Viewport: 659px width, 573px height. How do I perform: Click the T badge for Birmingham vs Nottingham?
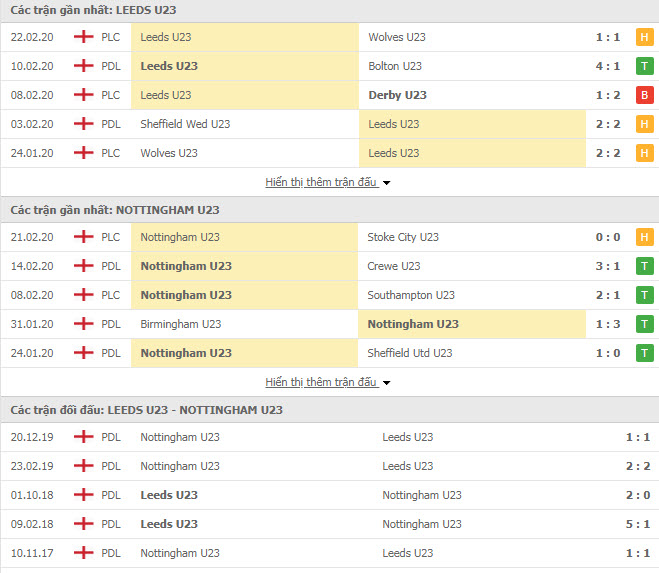(644, 324)
